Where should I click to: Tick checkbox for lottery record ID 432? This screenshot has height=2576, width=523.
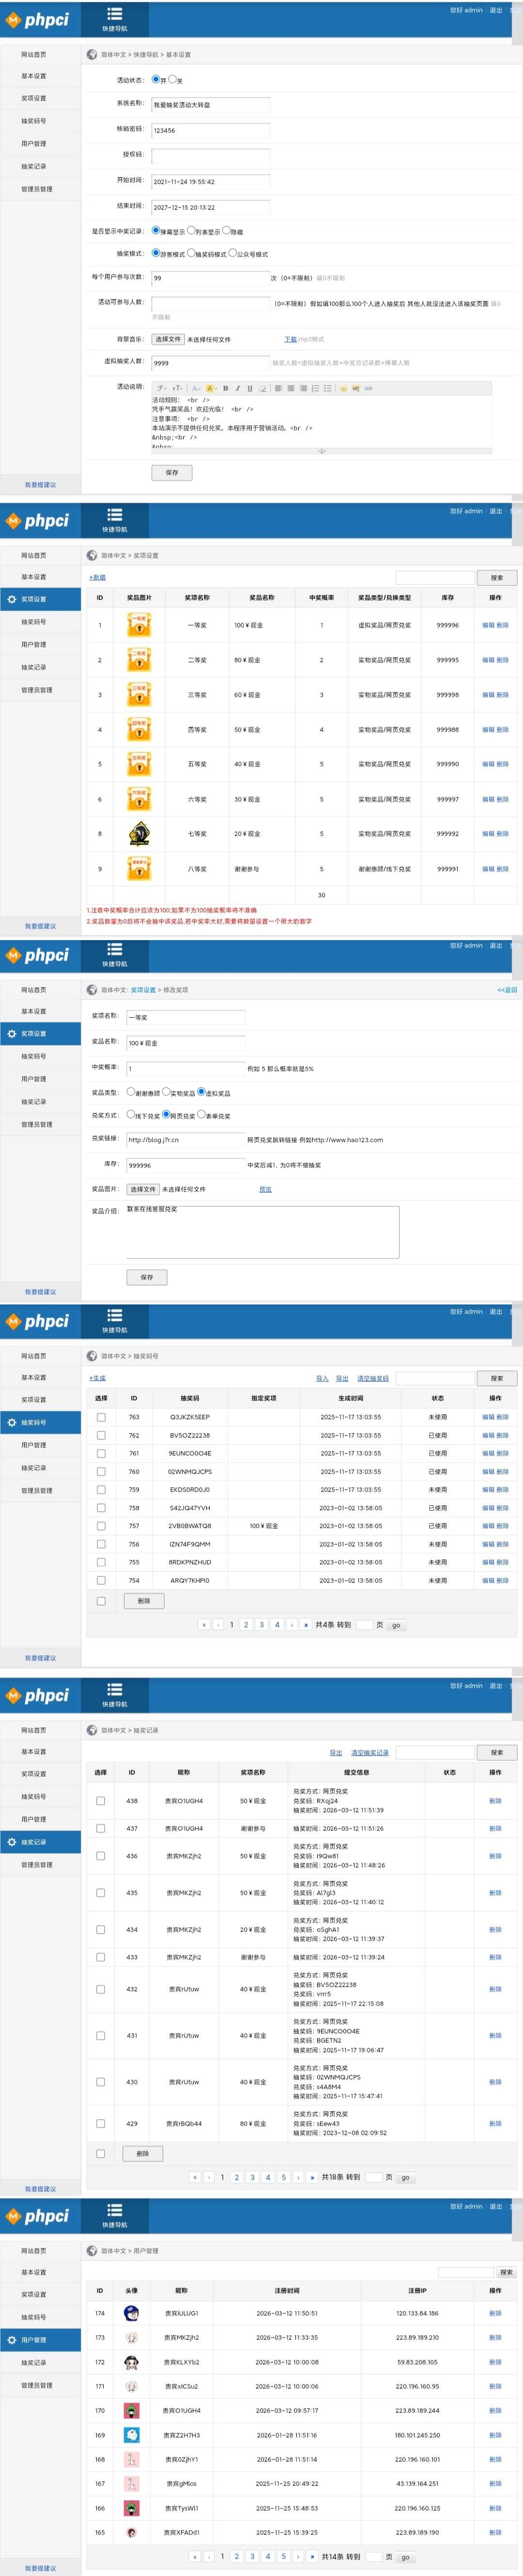tap(101, 1989)
